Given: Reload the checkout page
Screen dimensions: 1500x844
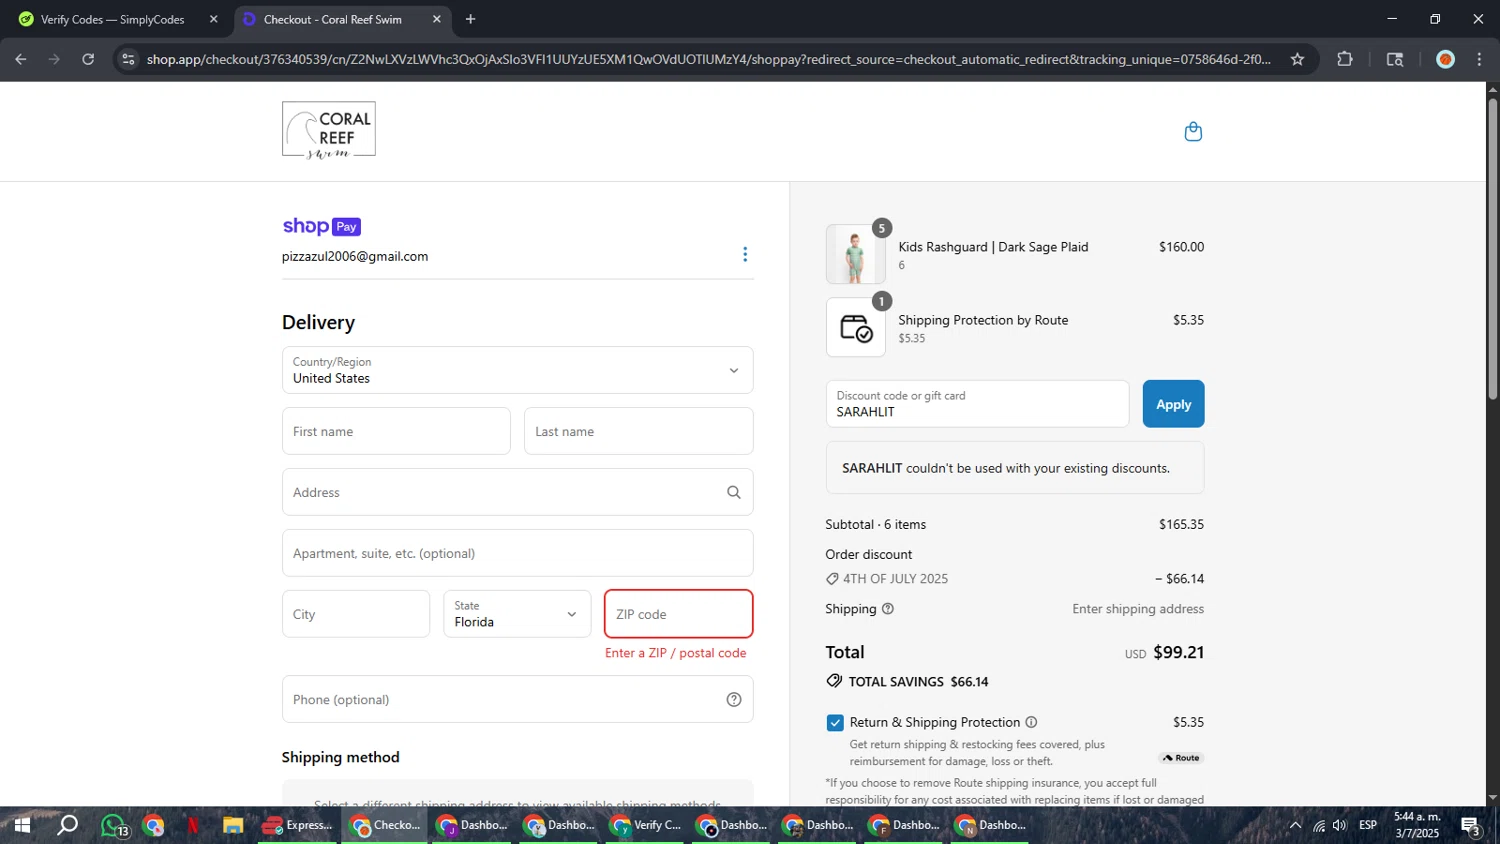Looking at the screenshot, I should 88,59.
